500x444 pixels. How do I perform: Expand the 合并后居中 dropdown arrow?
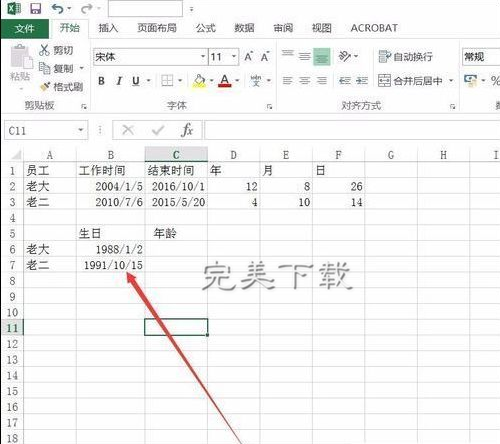(x=451, y=81)
